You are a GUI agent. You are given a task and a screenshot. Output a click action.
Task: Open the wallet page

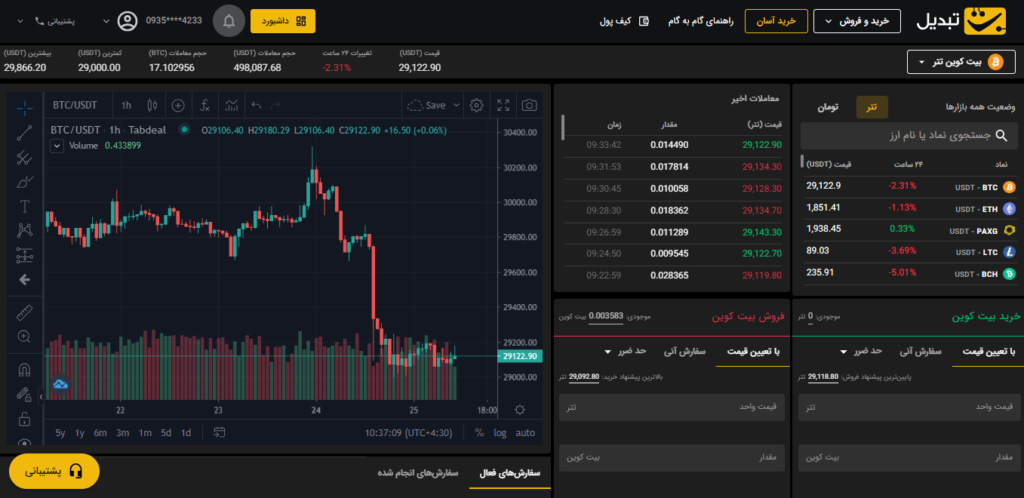pyautogui.click(x=624, y=21)
